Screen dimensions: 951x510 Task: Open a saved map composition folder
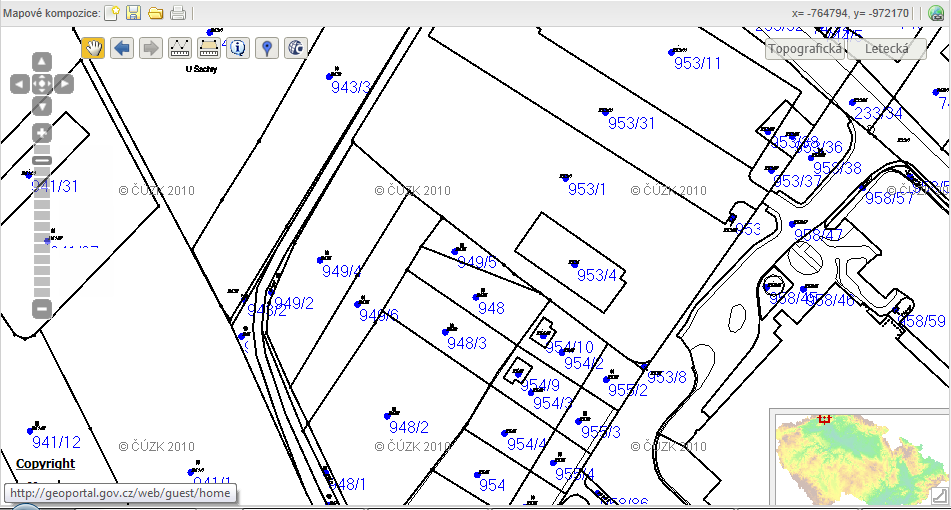pos(155,13)
